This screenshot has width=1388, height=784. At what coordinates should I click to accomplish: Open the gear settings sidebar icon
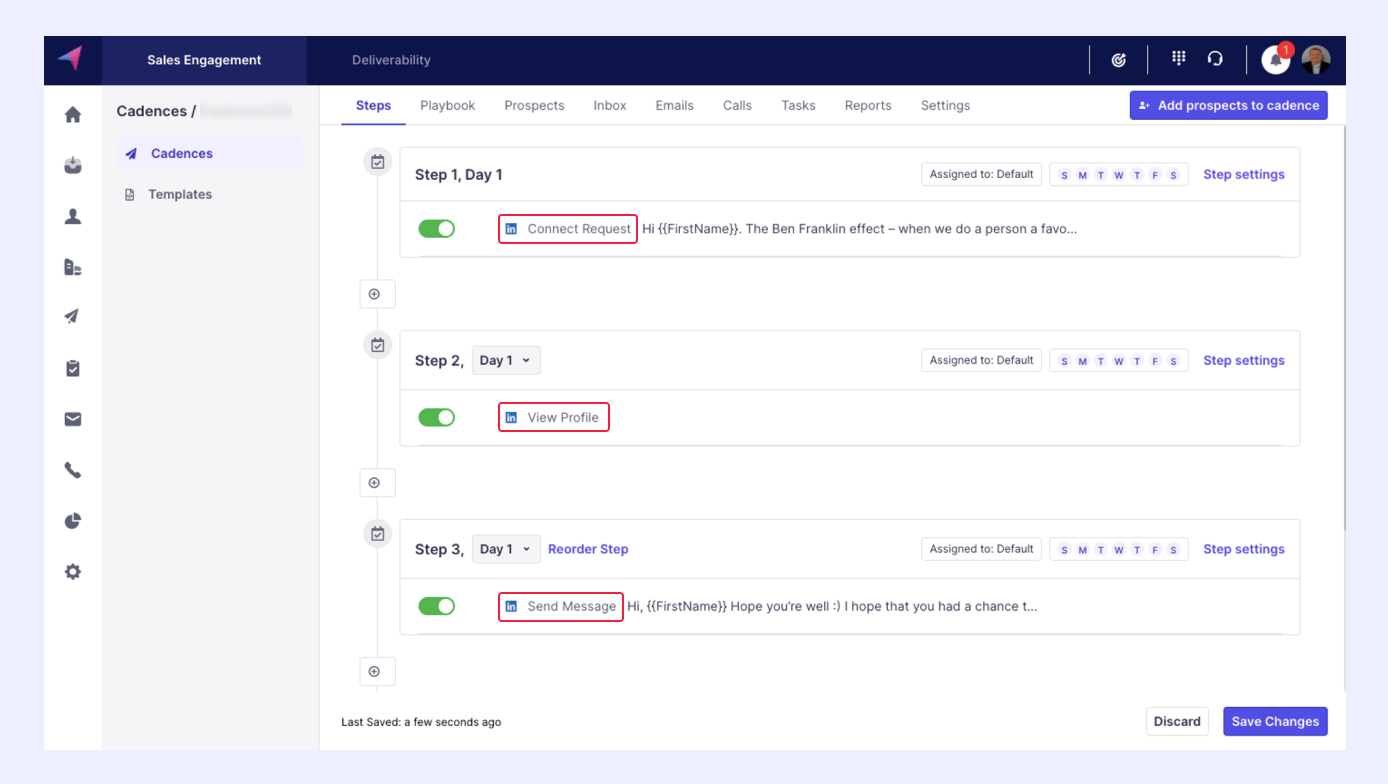click(x=73, y=572)
